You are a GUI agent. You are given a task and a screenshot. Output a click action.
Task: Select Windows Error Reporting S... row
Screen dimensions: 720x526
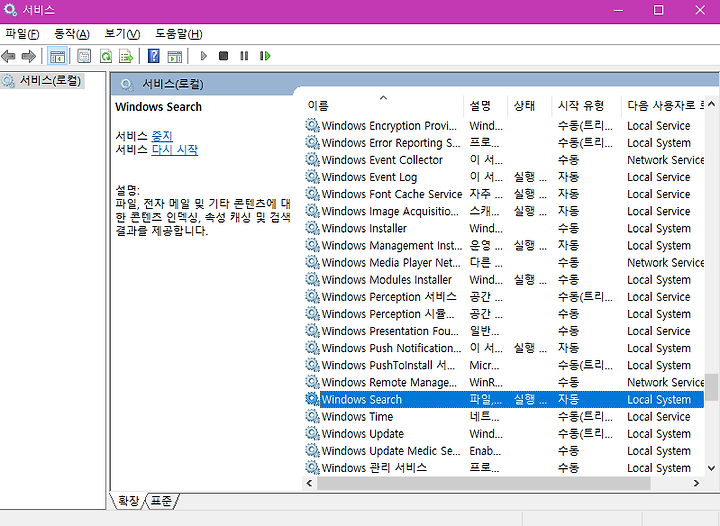(x=504, y=143)
